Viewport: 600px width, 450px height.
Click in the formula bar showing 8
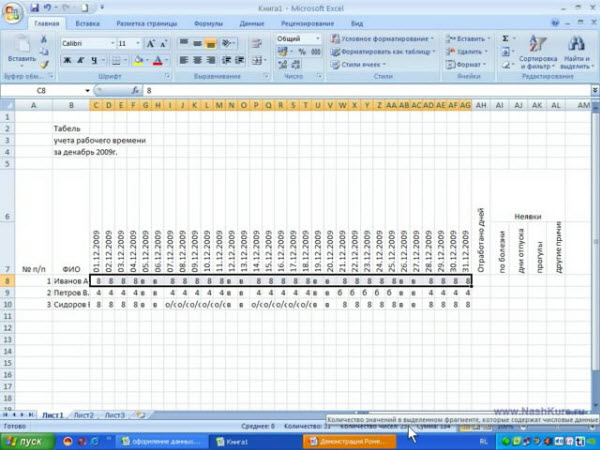(367, 91)
